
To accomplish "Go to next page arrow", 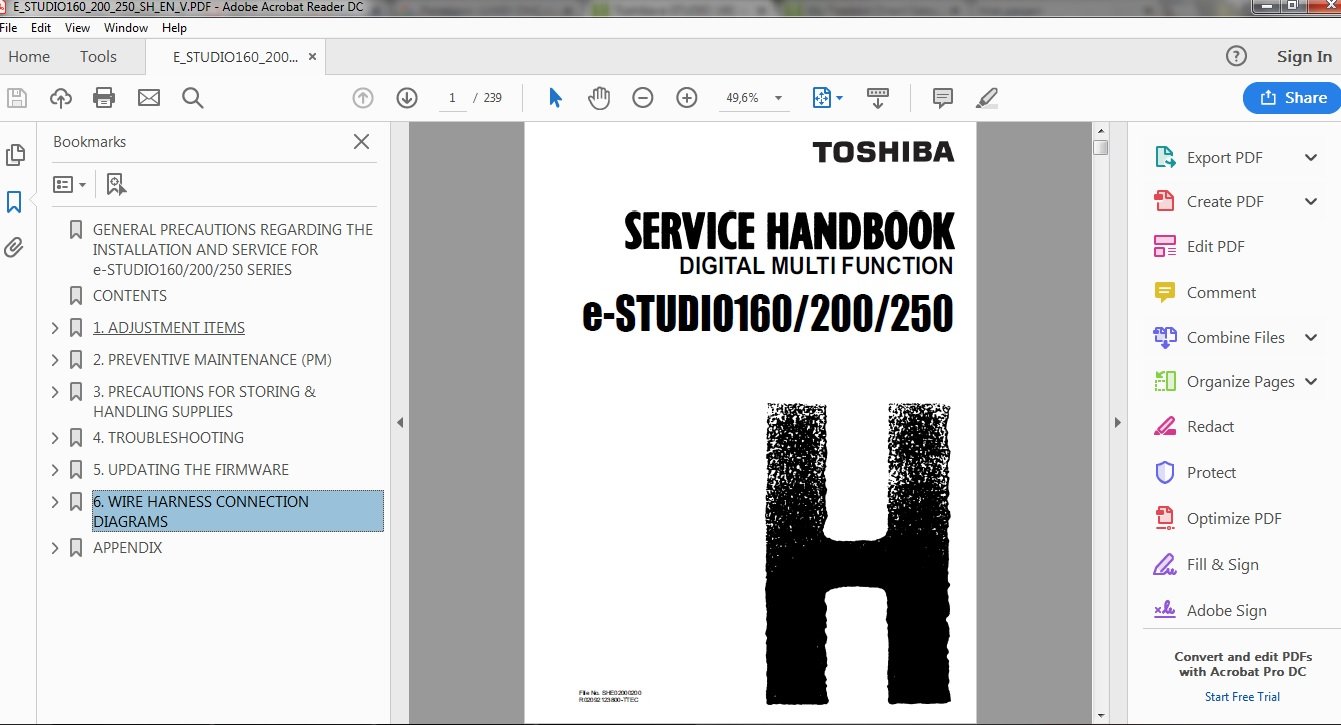I will [x=406, y=98].
